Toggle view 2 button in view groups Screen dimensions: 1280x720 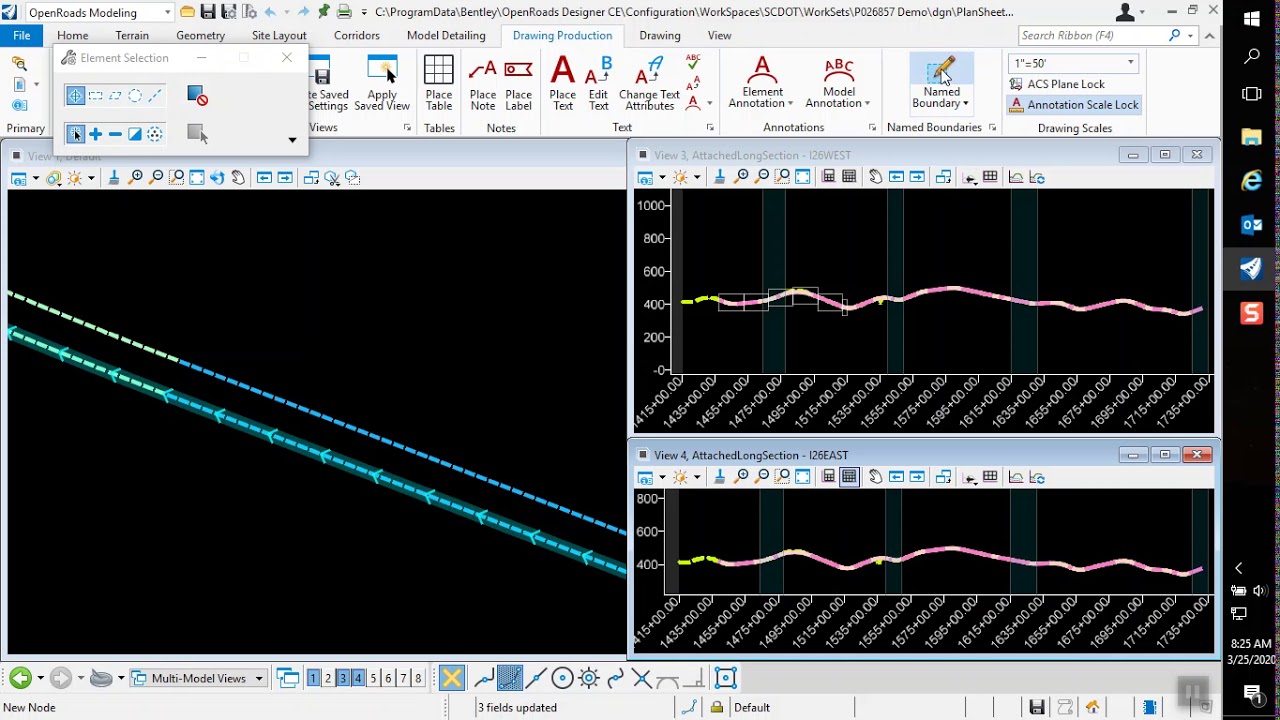click(x=328, y=678)
